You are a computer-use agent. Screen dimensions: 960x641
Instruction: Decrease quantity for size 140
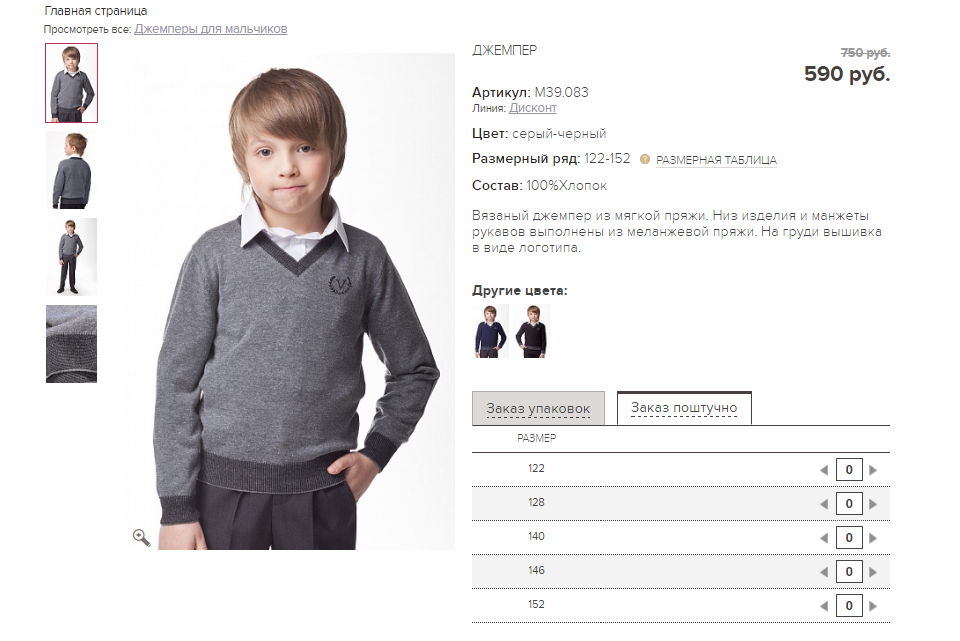(x=824, y=538)
